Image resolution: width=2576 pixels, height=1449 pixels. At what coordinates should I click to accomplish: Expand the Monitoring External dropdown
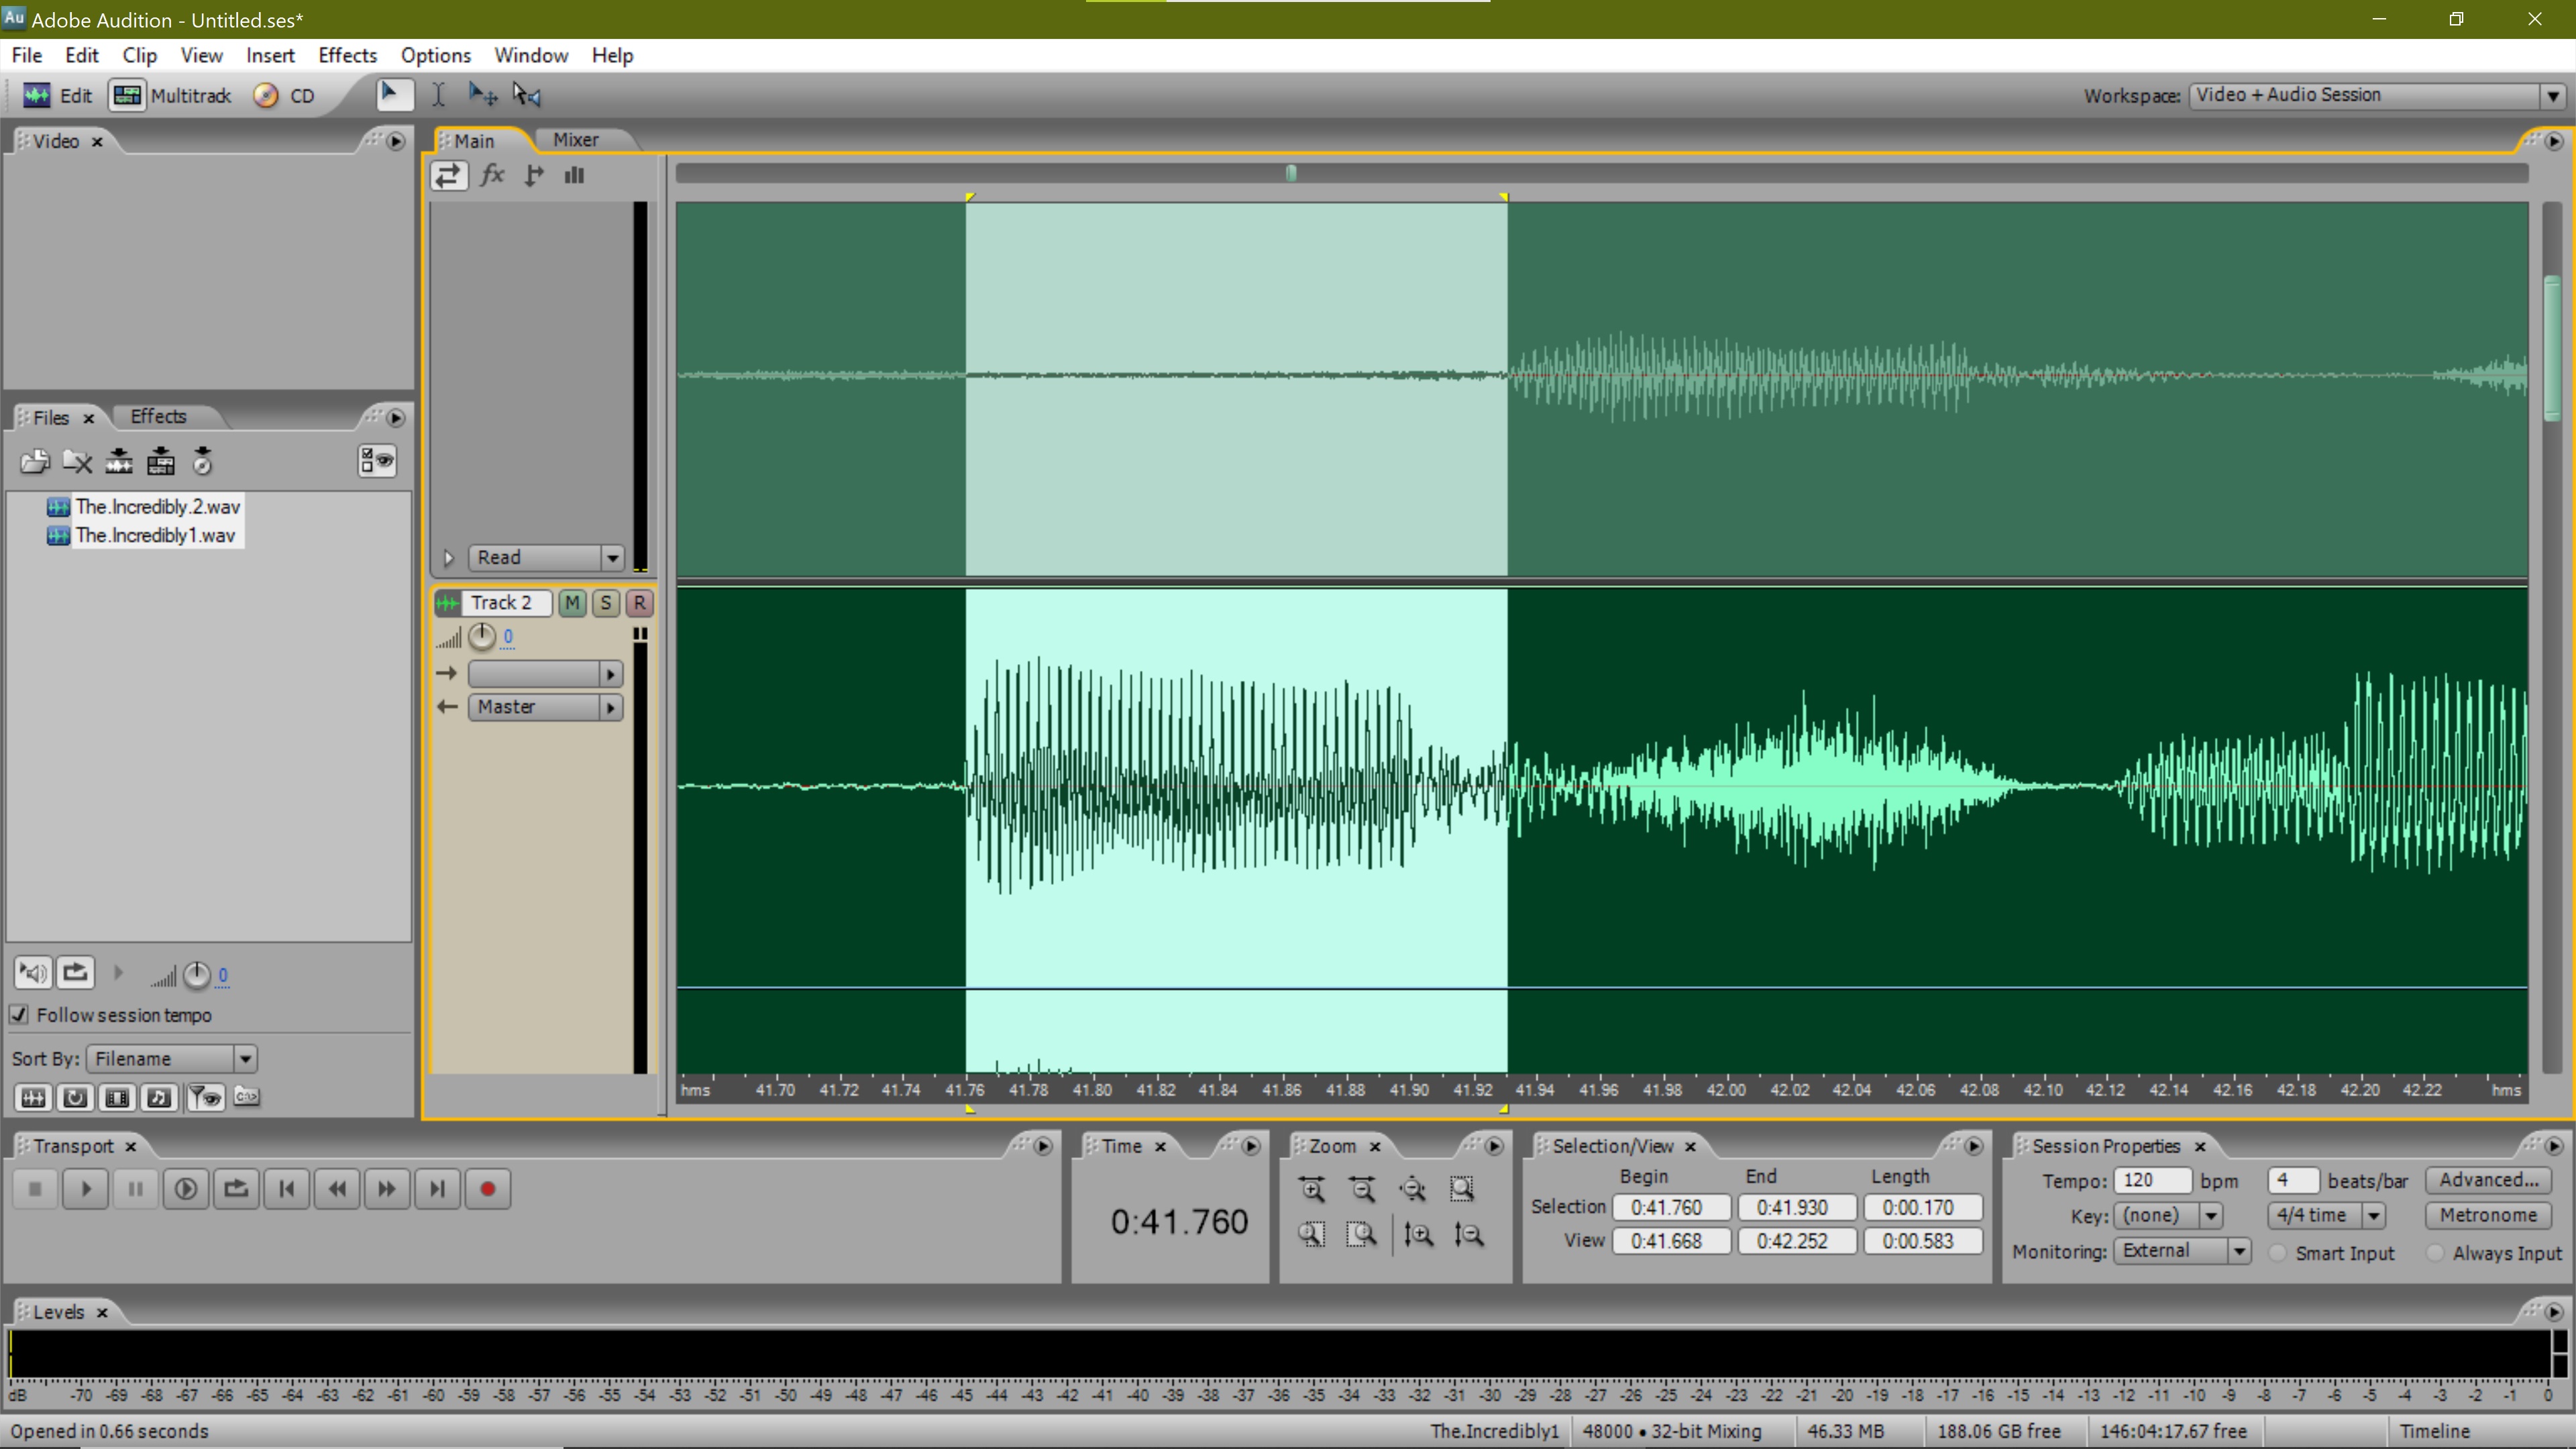pyautogui.click(x=2239, y=1251)
